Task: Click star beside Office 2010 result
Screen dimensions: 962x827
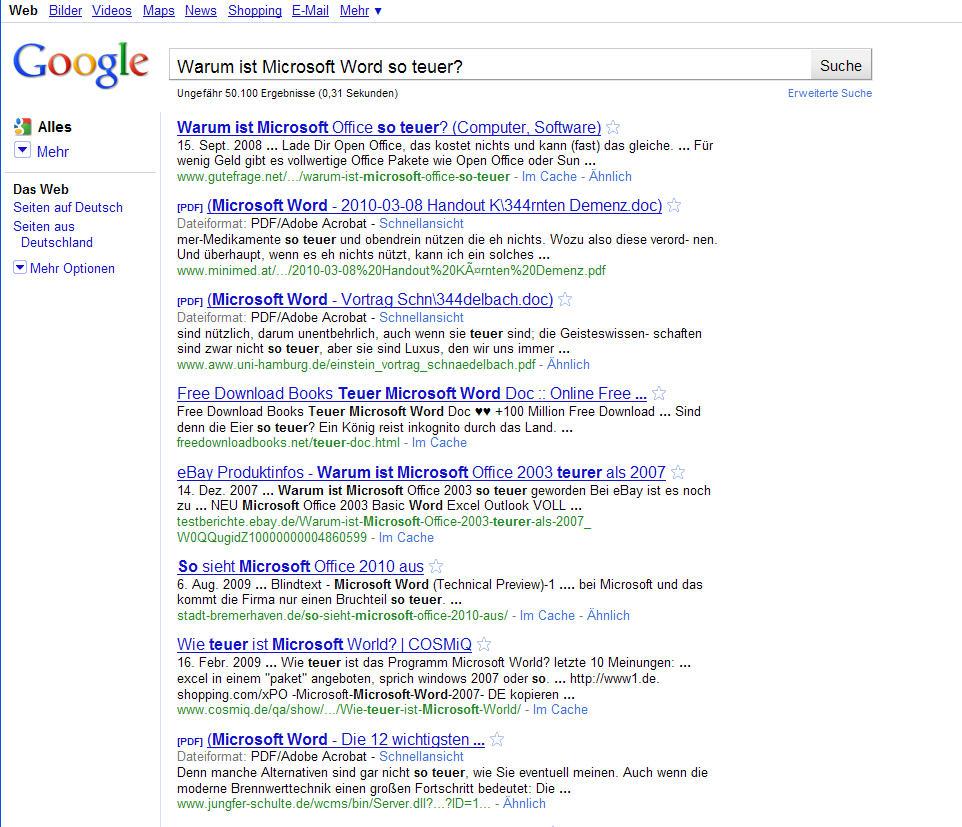Action: [x=436, y=567]
